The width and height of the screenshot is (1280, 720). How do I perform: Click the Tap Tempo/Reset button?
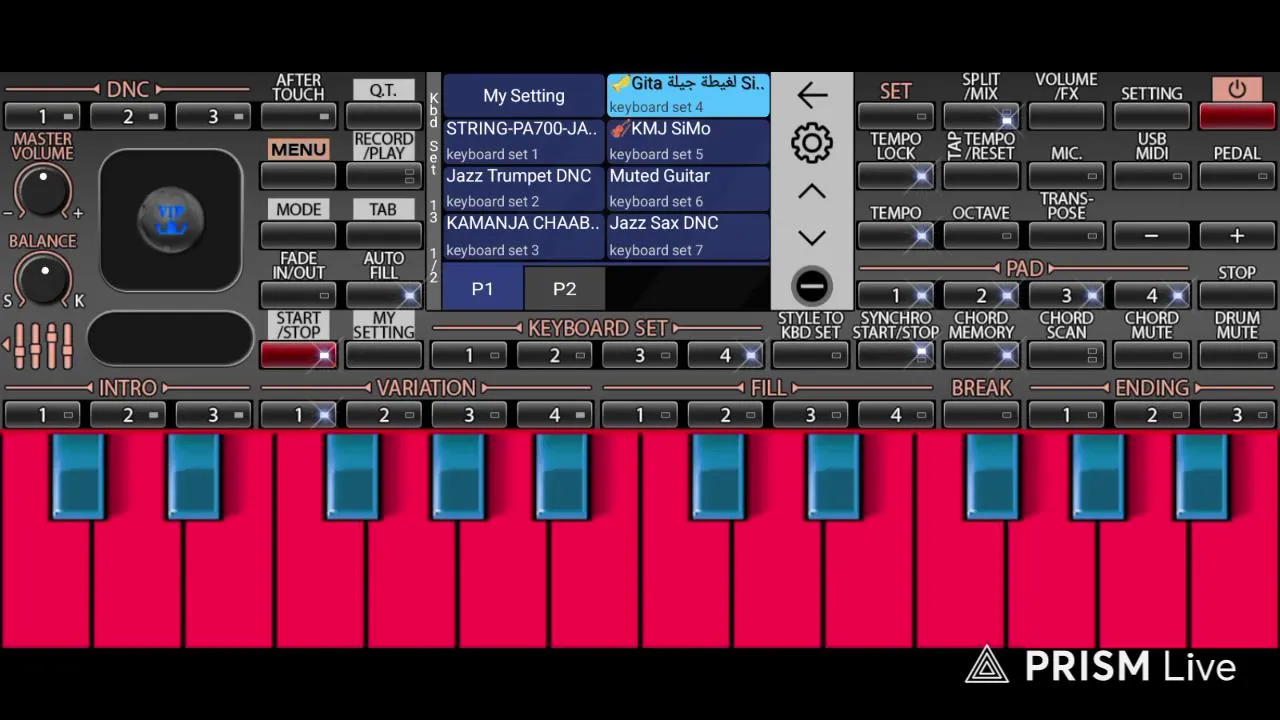981,176
